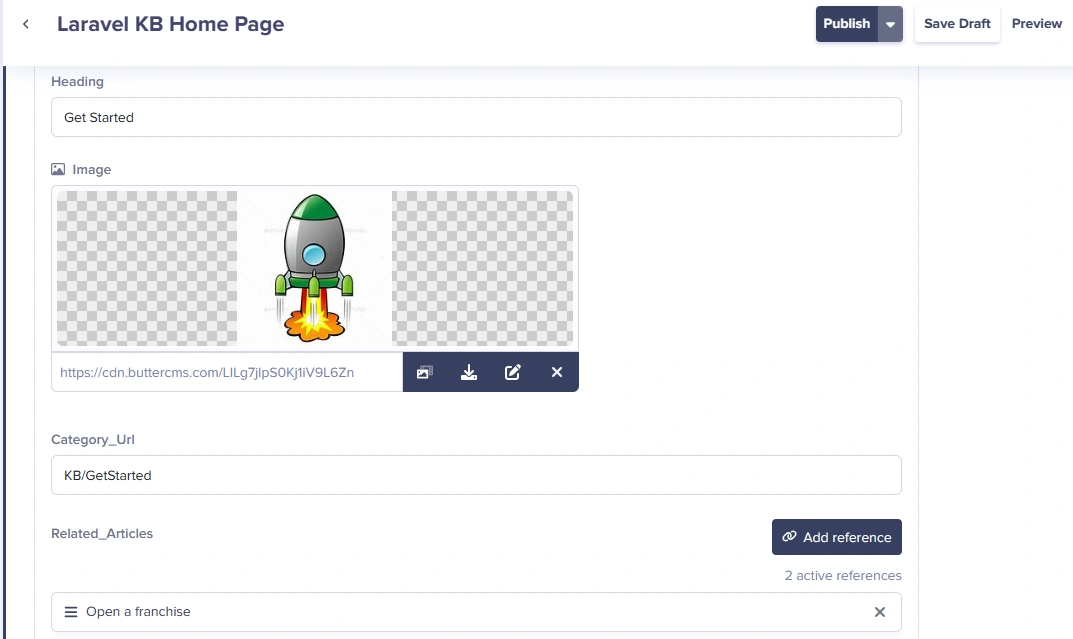Click the back arrow beside the page title
The width and height of the screenshot is (1073, 639).
point(26,24)
